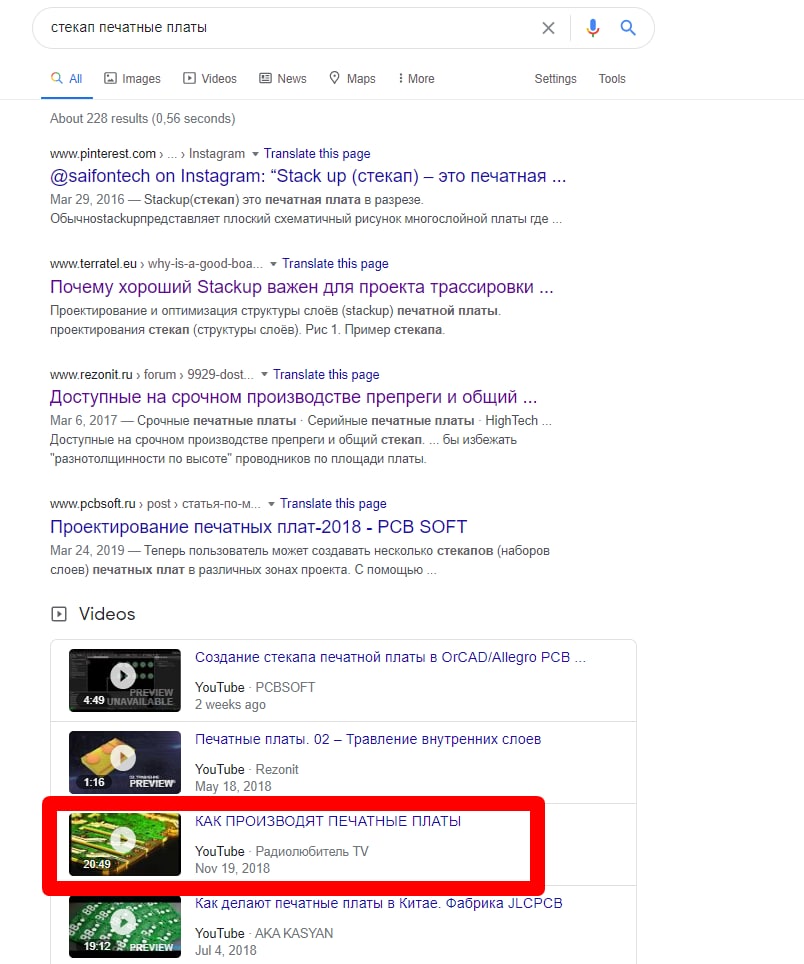The height and width of the screenshot is (964, 804).
Task: Open the @saifontech on Instagram result
Action: pos(308,176)
